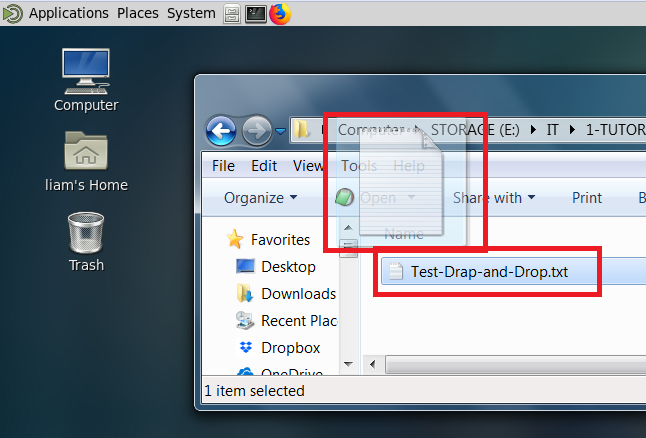Open the recent locations dropdown arrow
This screenshot has width=646, height=438.
[280, 130]
